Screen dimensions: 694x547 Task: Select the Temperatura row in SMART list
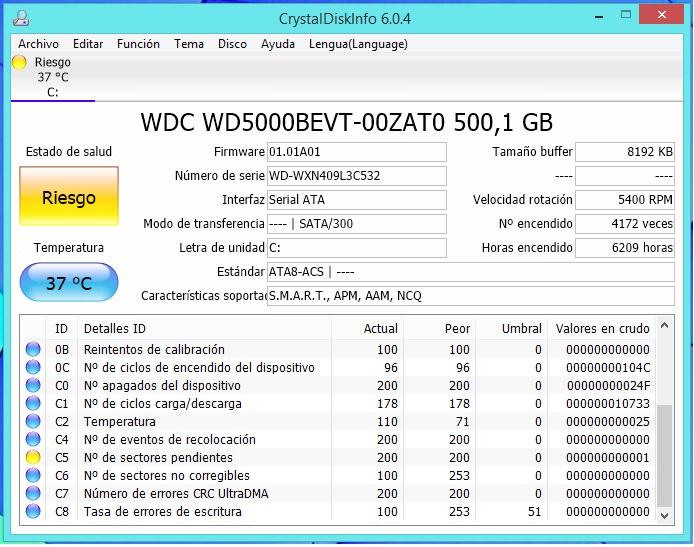[x=338, y=421]
